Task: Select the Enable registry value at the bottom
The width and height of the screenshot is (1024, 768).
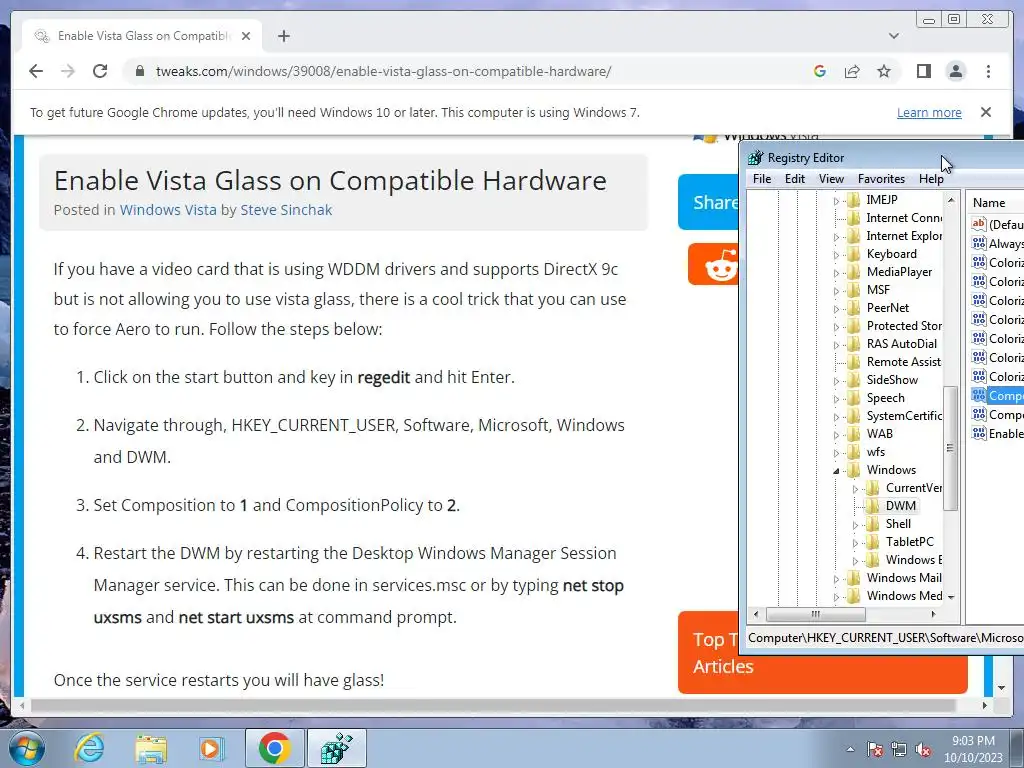Action: click(997, 434)
